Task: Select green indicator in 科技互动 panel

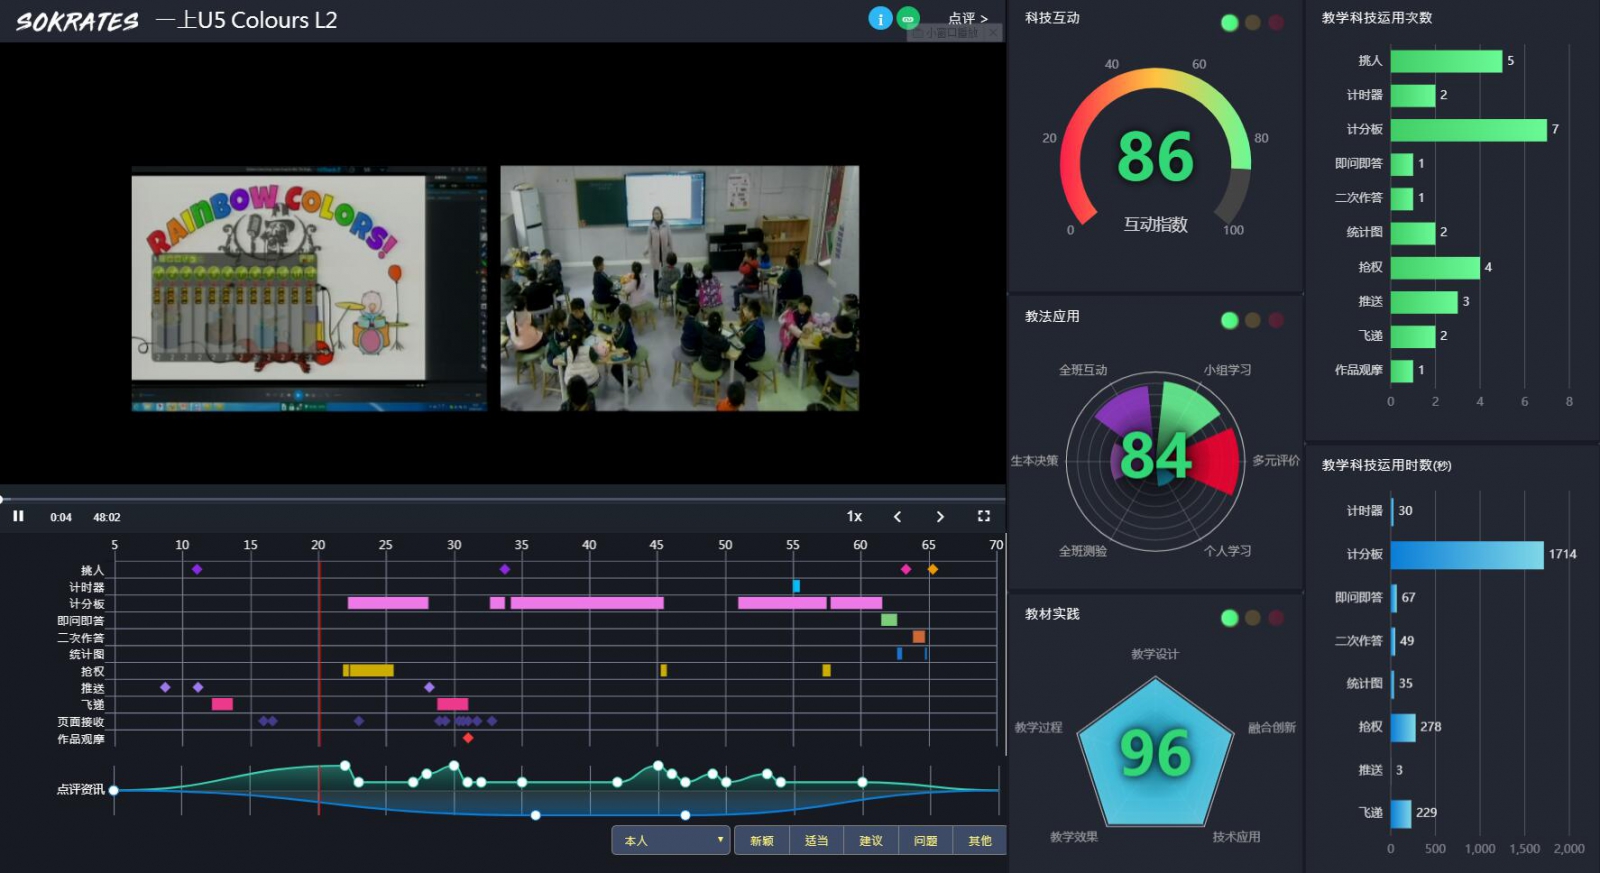Action: click(x=1229, y=23)
